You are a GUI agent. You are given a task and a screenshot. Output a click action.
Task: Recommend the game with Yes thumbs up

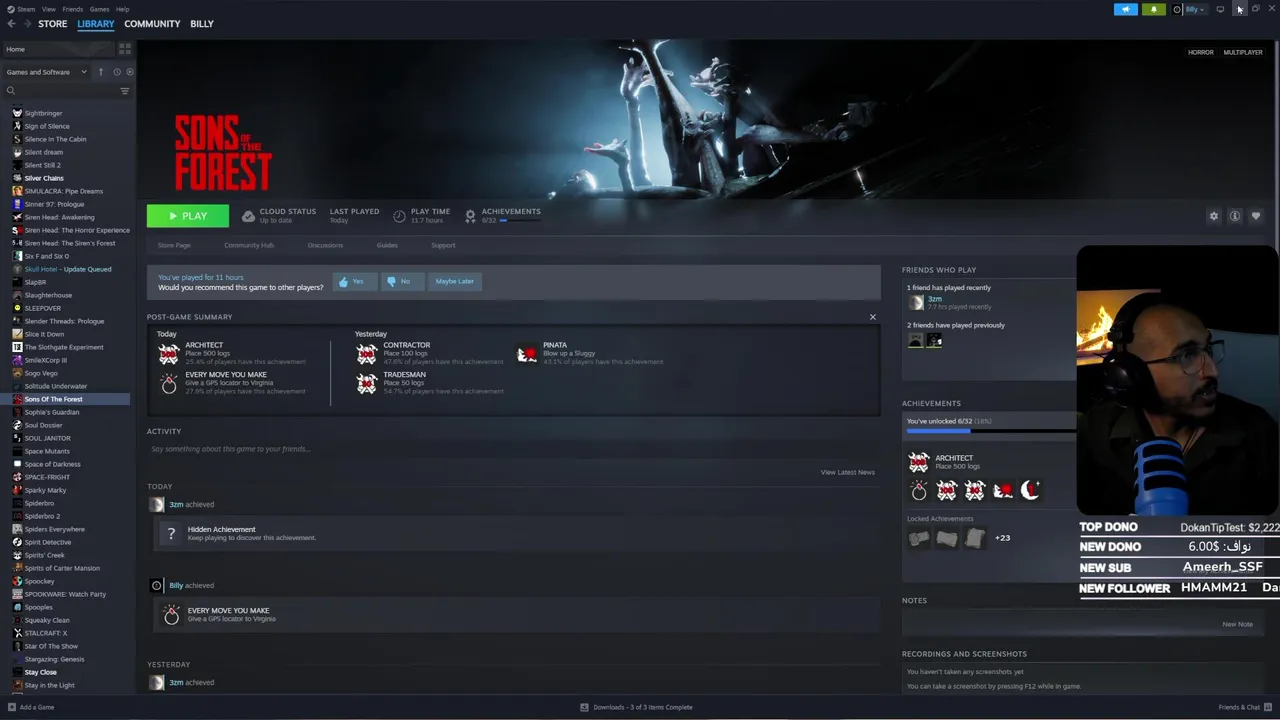[x=355, y=281]
